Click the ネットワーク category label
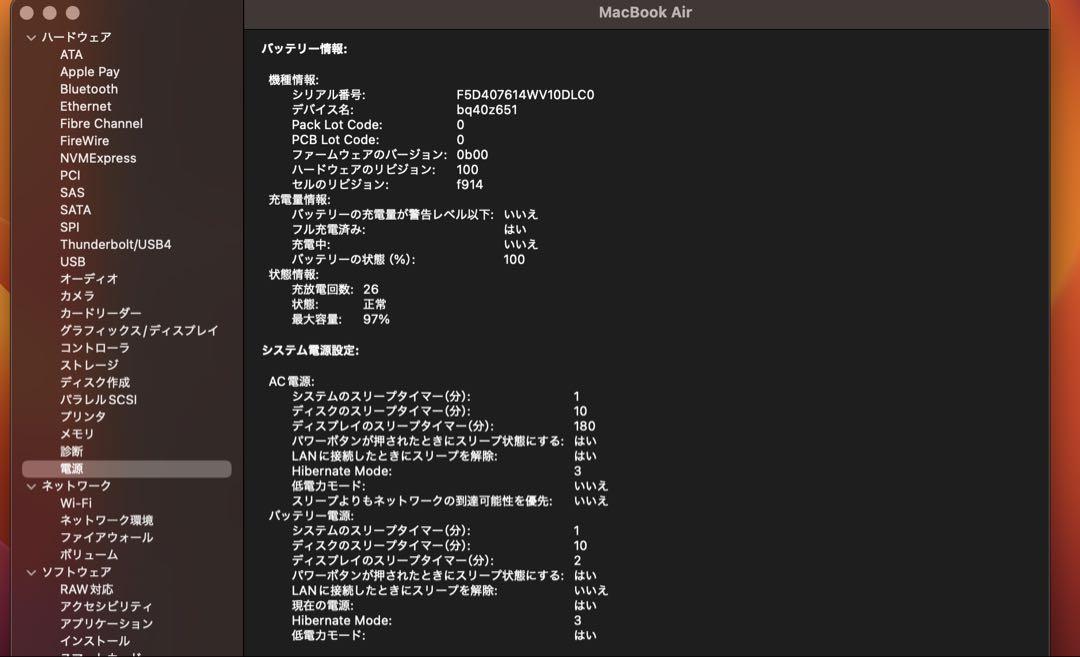Screen dimensions: 1080x657 (x=76, y=486)
